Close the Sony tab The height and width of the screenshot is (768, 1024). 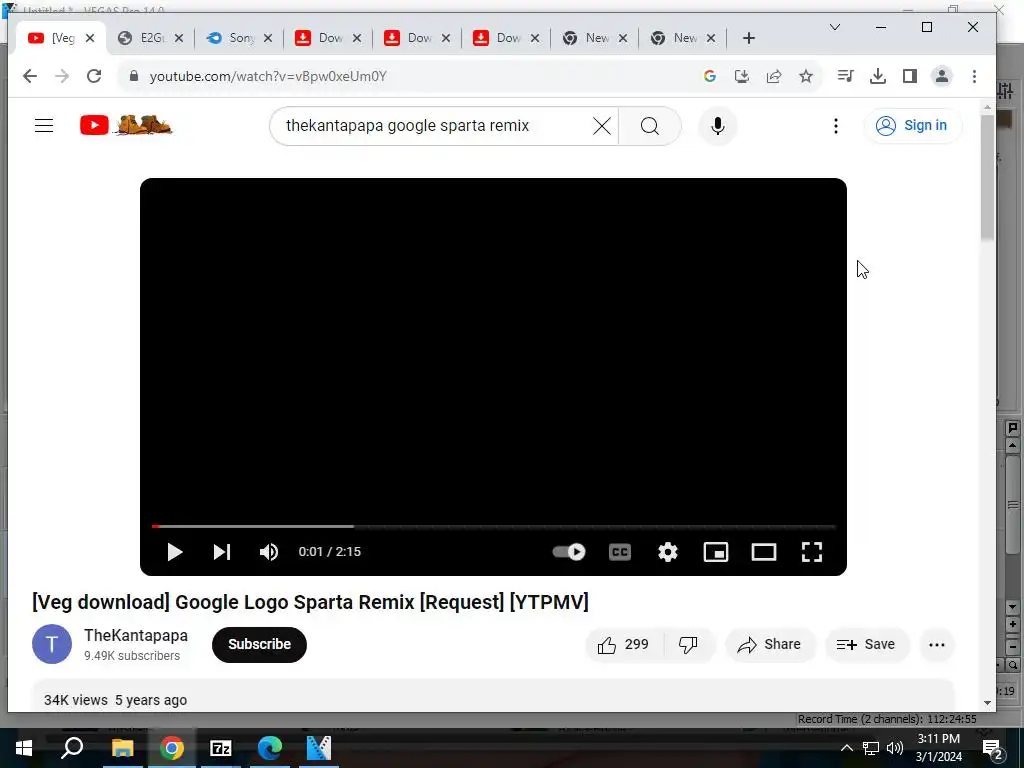pos(268,38)
